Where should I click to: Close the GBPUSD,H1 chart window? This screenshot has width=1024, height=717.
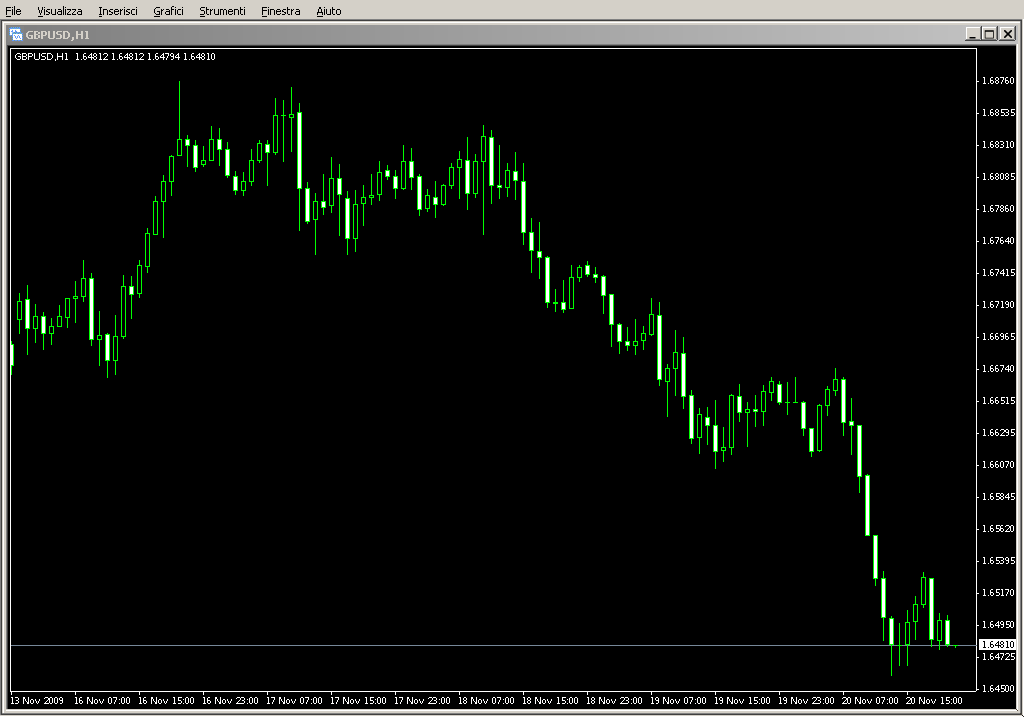(x=1008, y=34)
